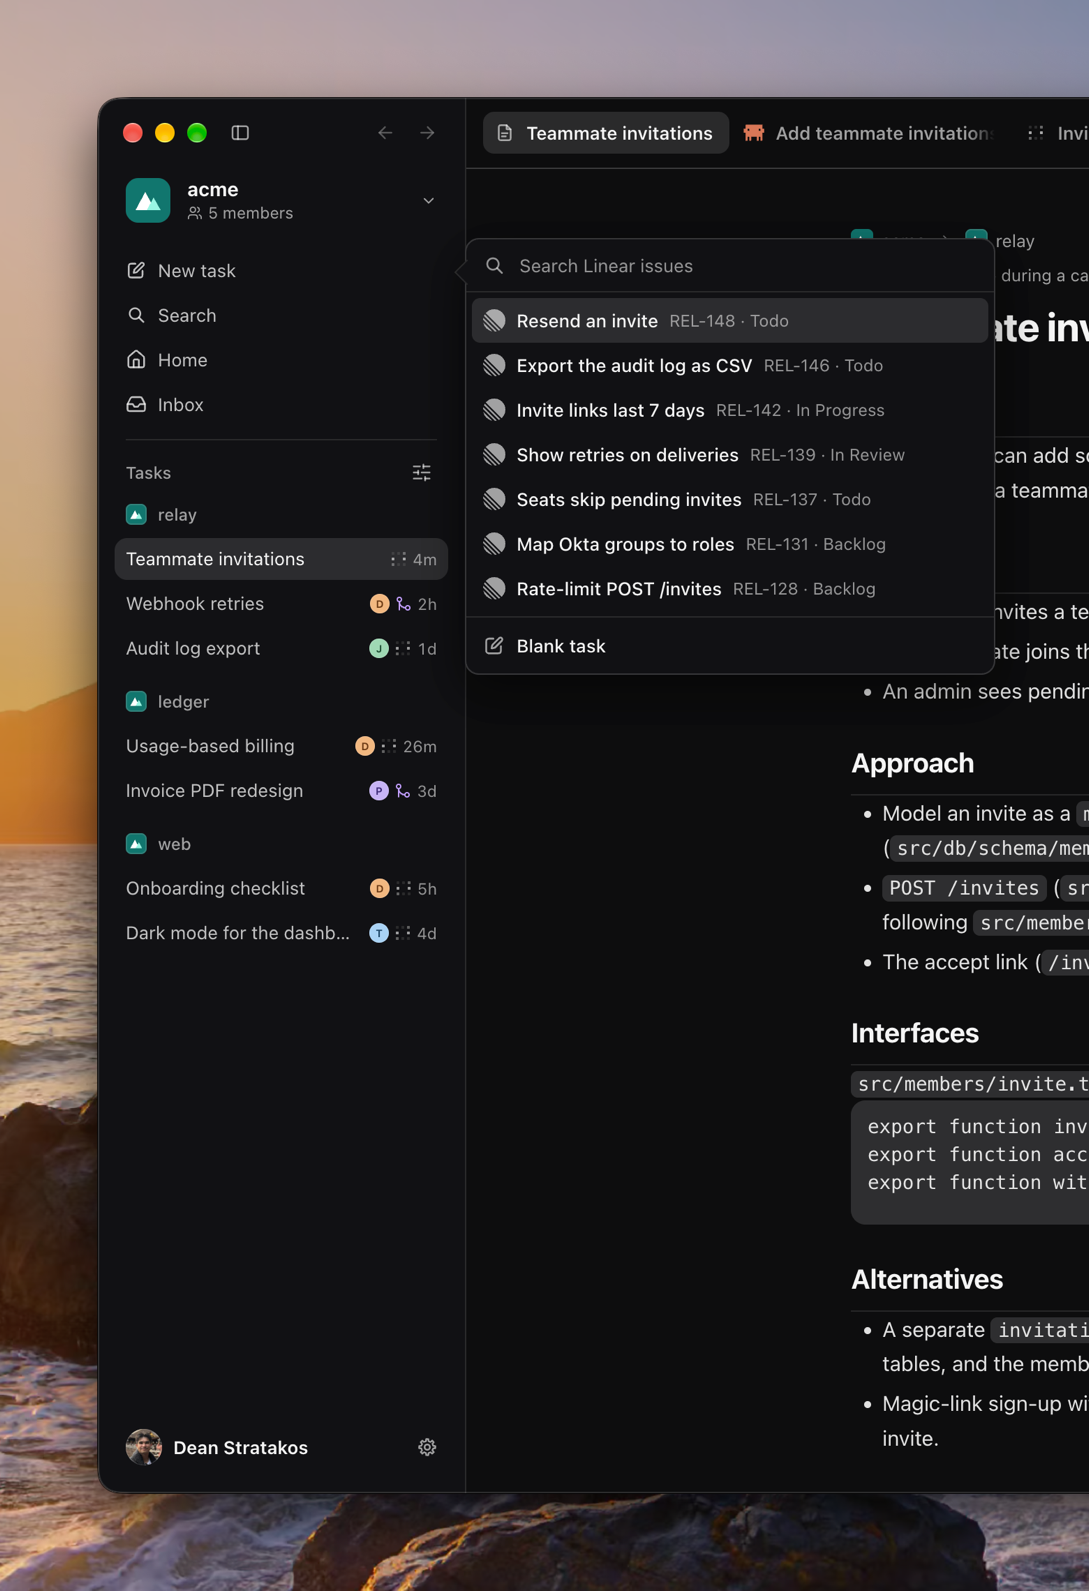1089x1591 pixels.
Task: Click the 5 members label
Action: point(240,213)
